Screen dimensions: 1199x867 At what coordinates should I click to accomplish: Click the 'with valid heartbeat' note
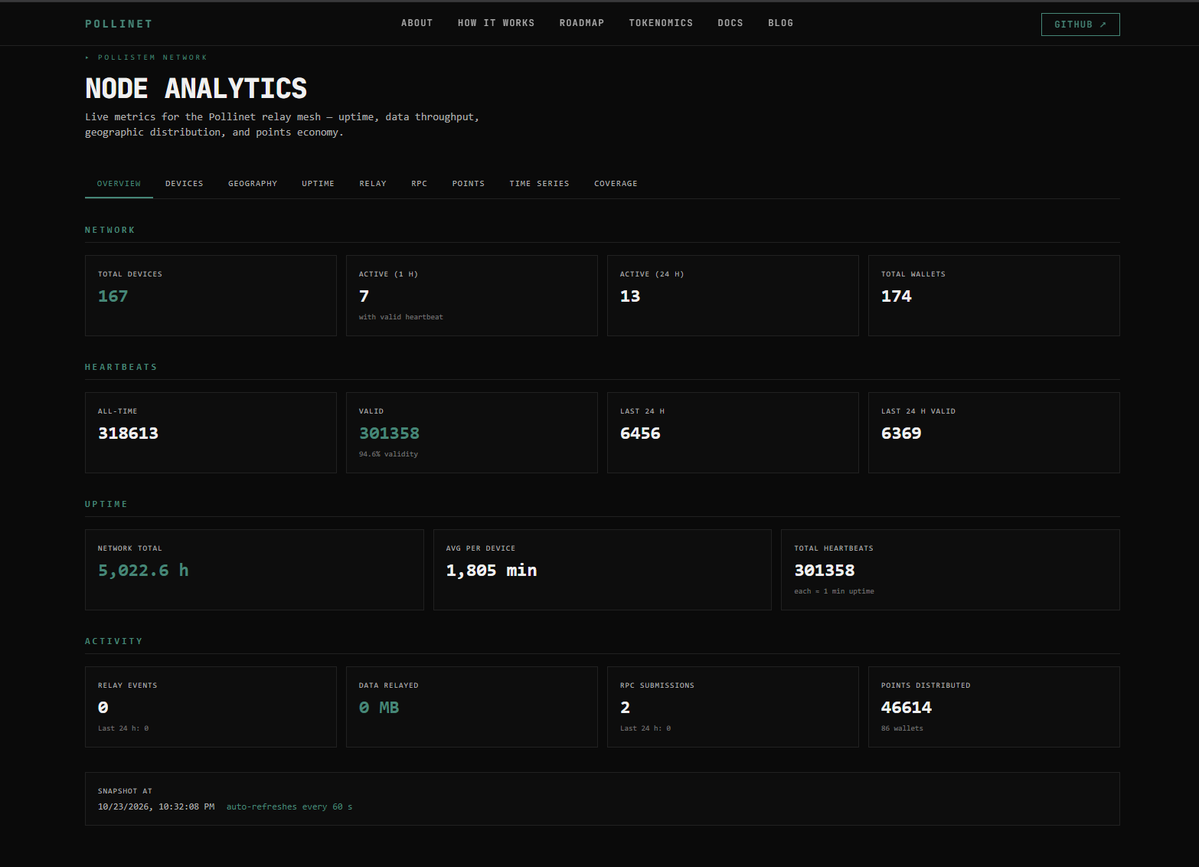(x=401, y=317)
